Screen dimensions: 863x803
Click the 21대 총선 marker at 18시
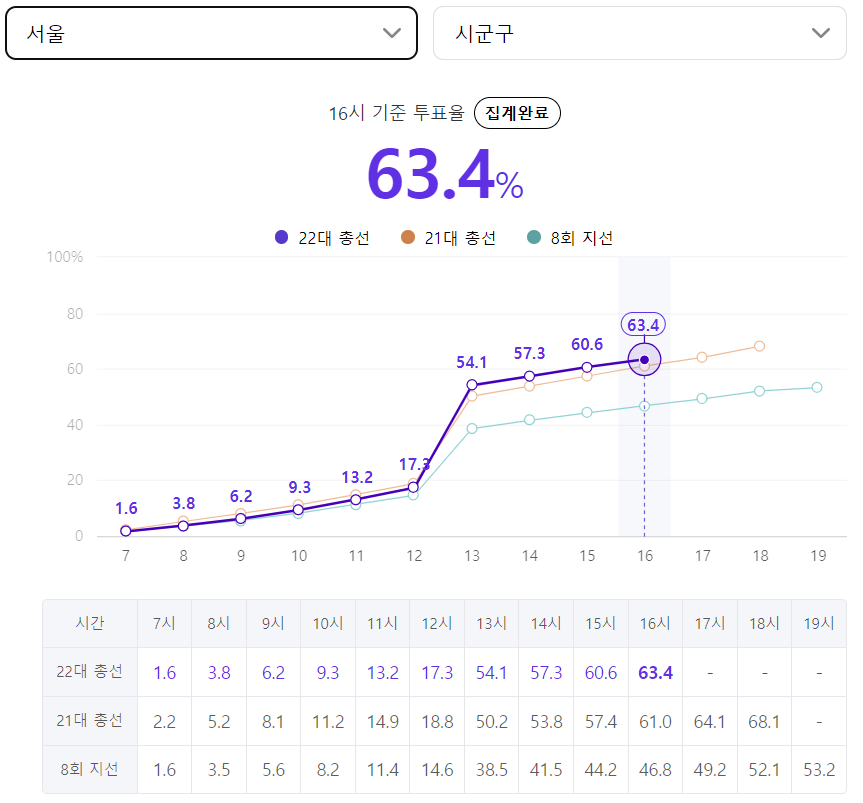[x=759, y=346]
